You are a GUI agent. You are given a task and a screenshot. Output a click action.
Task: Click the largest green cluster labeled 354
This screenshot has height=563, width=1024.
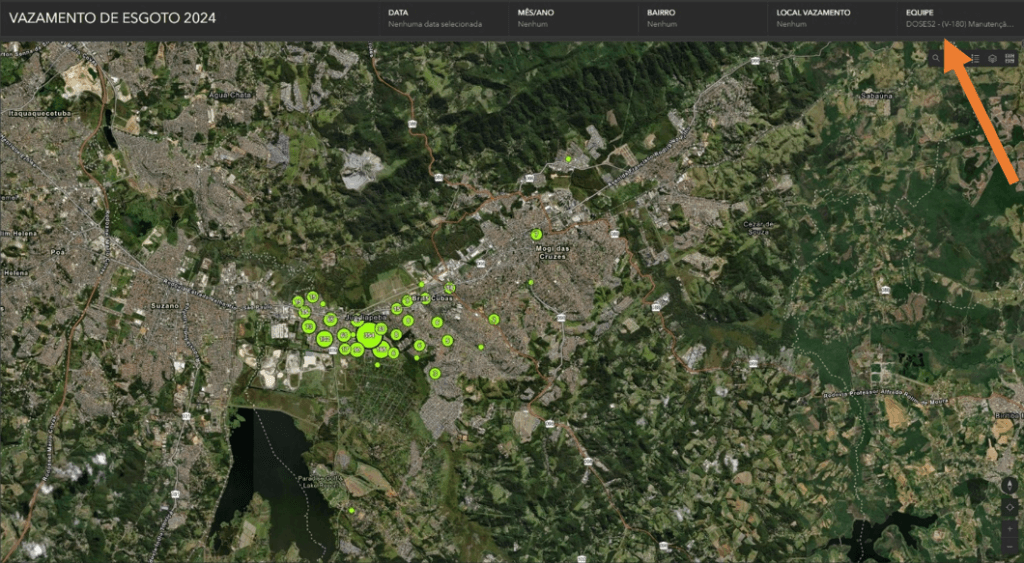pos(370,333)
